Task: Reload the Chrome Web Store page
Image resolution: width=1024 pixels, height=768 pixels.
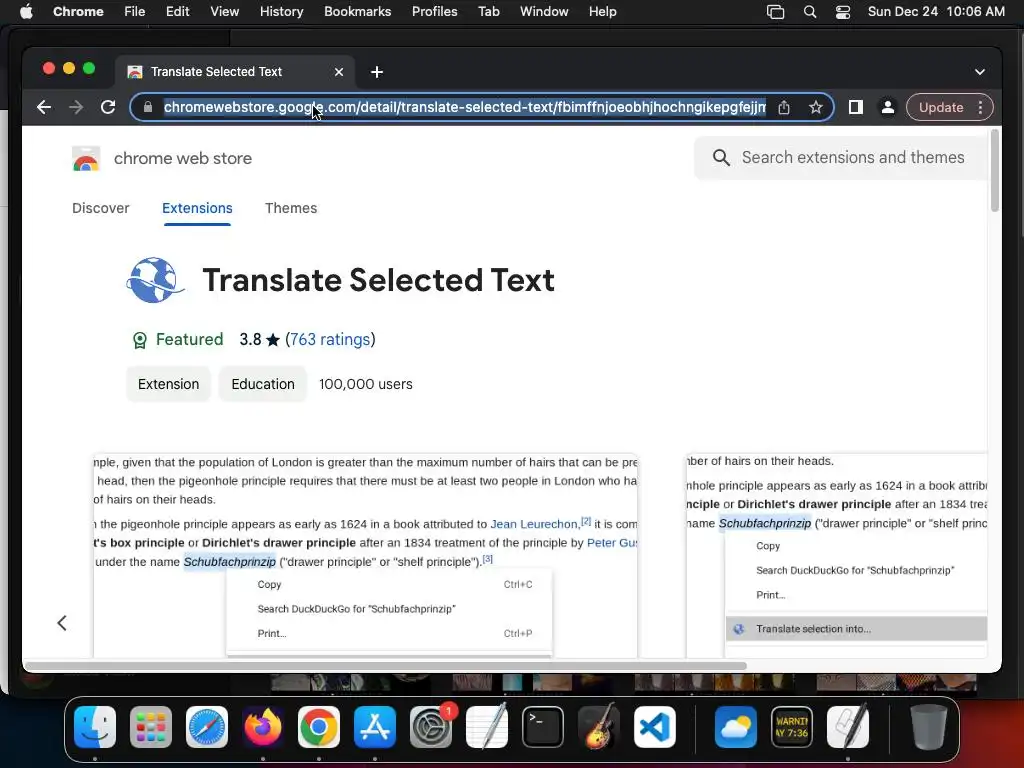Action: [x=108, y=107]
